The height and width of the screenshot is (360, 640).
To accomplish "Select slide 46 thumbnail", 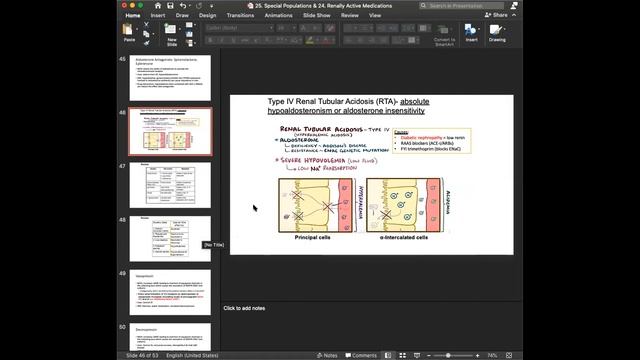I will click(170, 131).
